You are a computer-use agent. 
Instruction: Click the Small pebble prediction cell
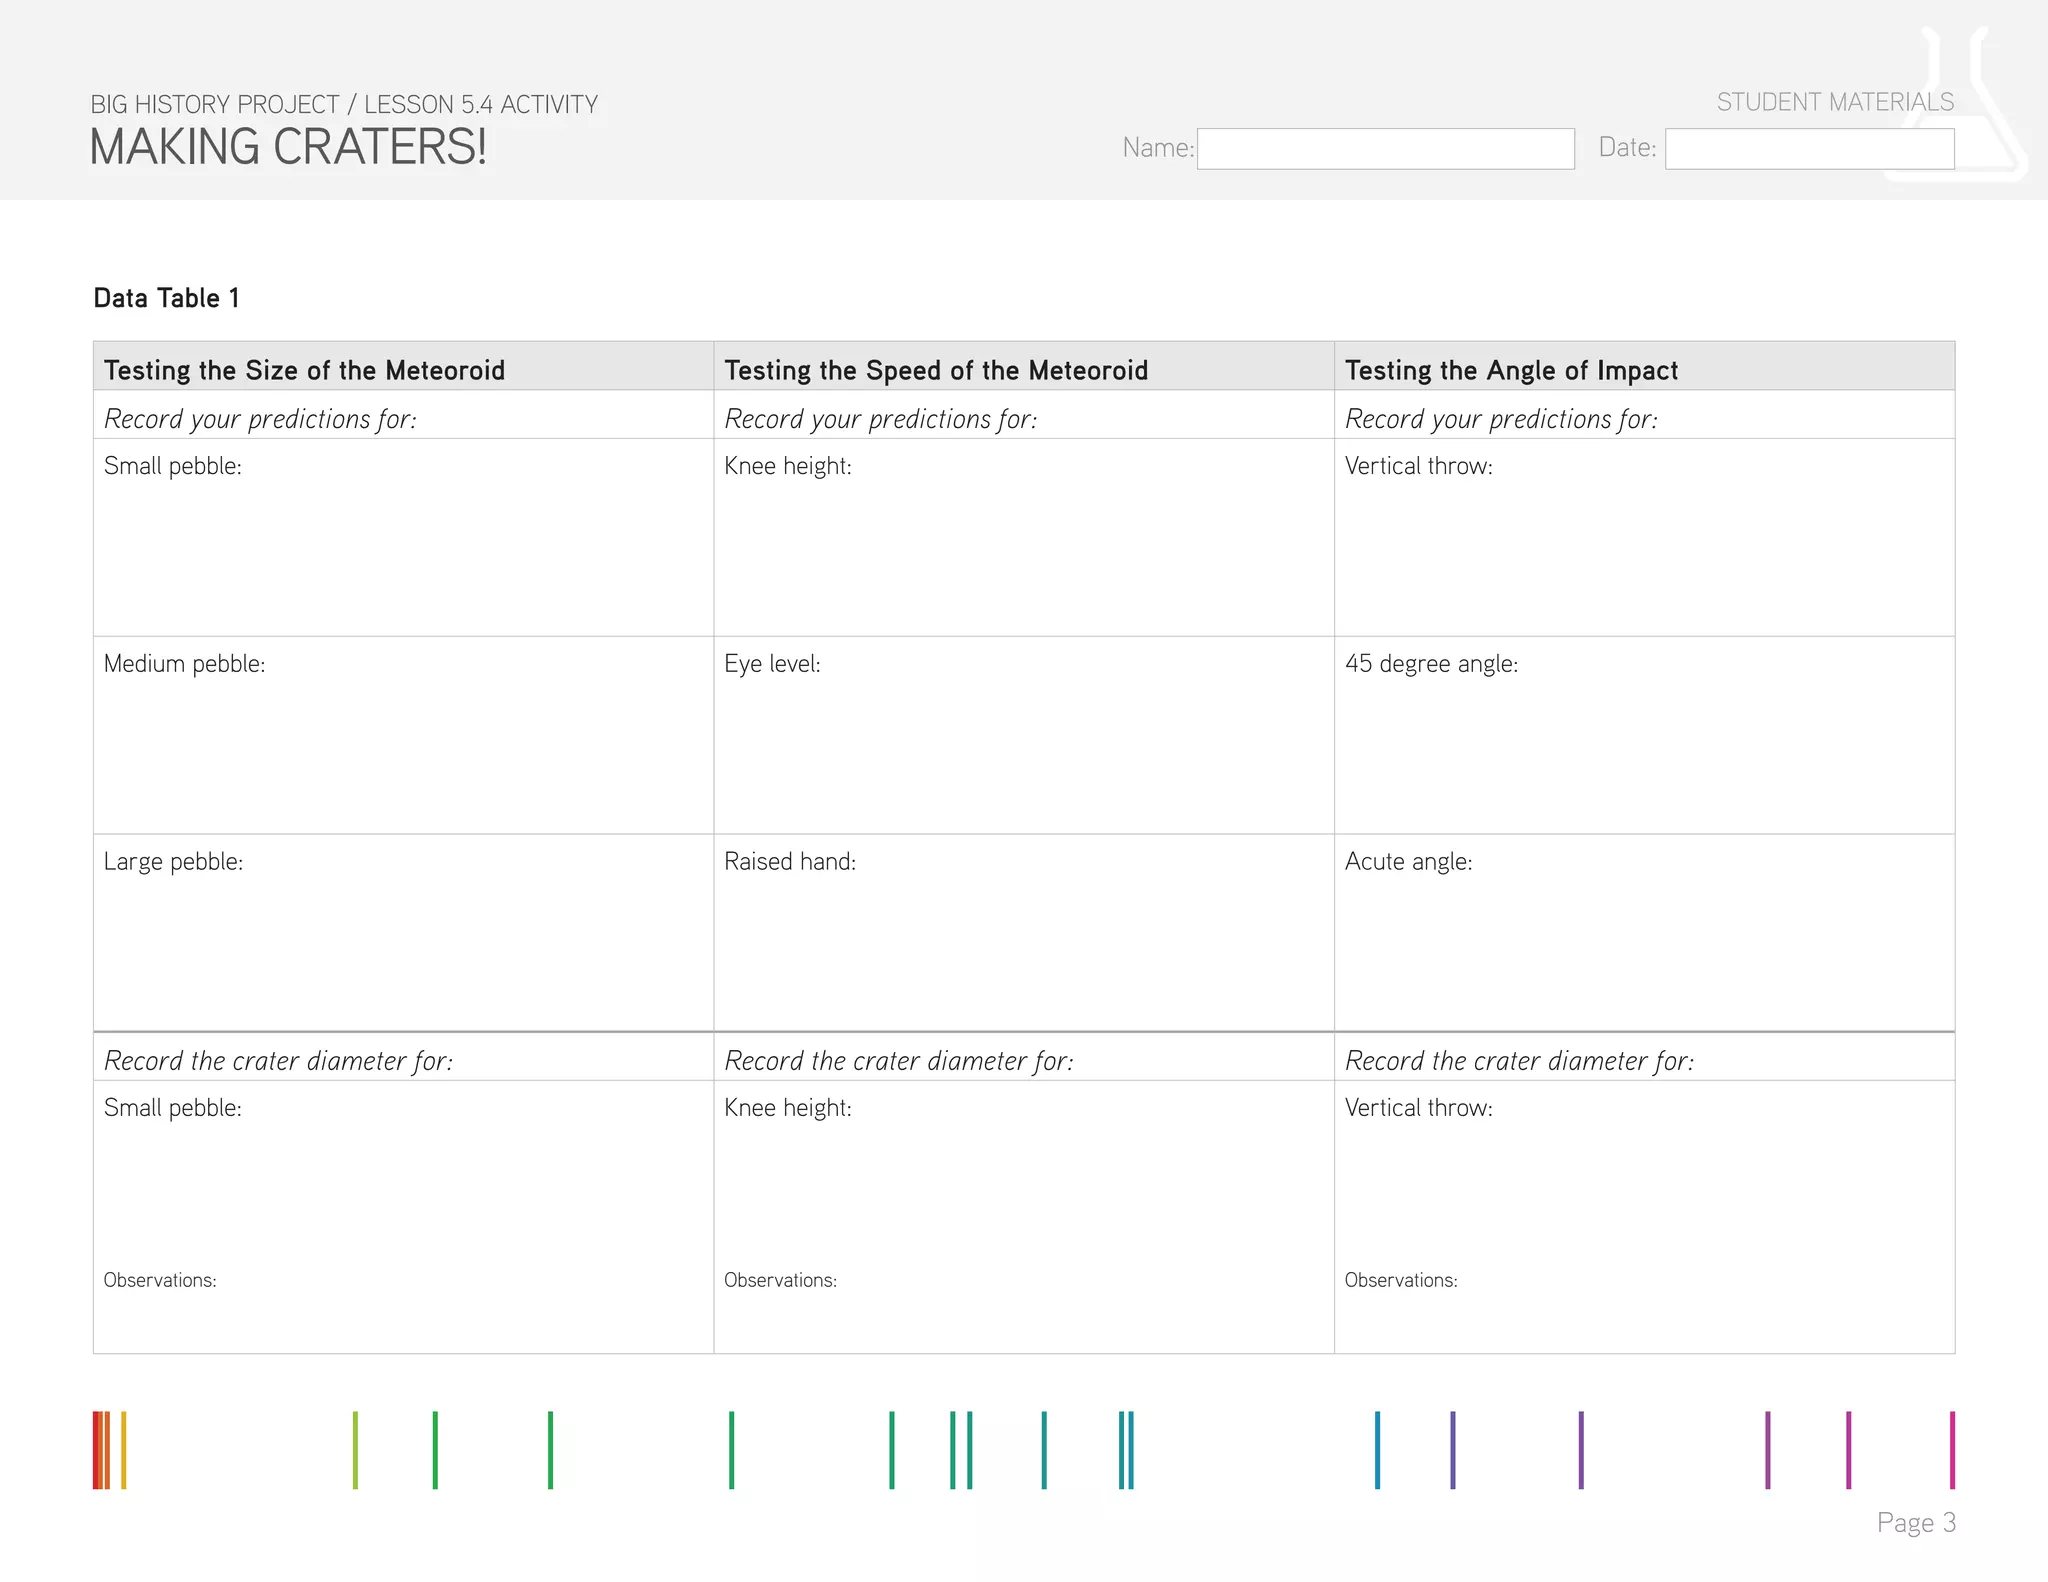click(403, 537)
